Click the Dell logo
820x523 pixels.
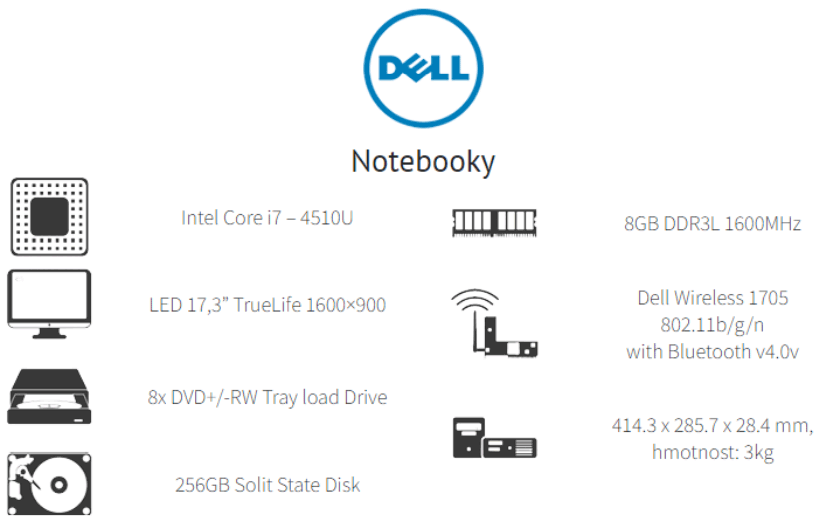click(x=423, y=69)
